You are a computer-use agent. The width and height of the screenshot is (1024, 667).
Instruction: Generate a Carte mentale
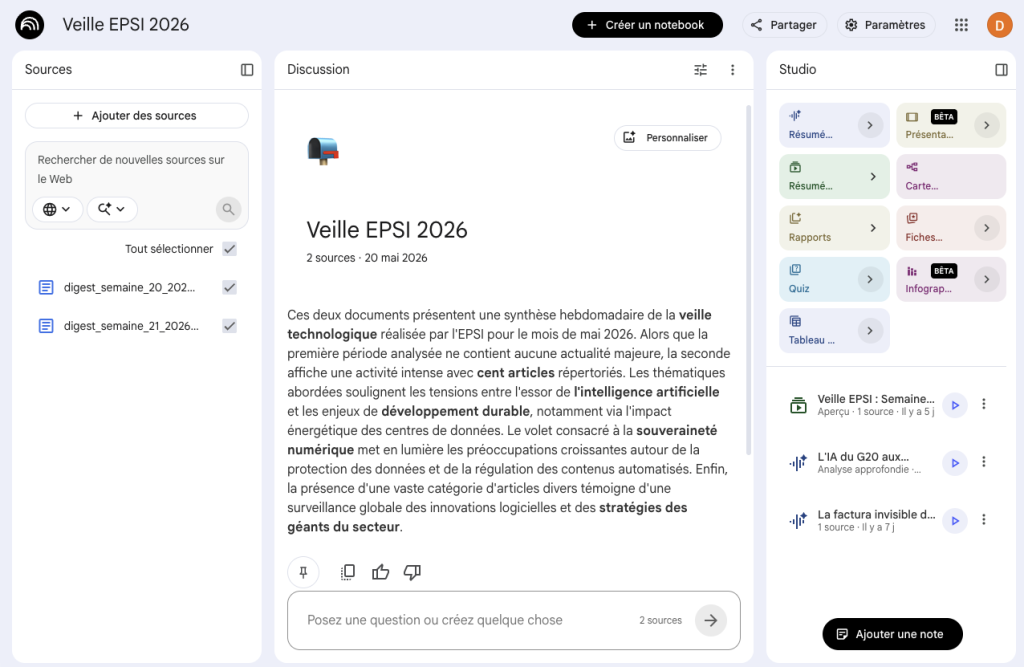coord(951,176)
